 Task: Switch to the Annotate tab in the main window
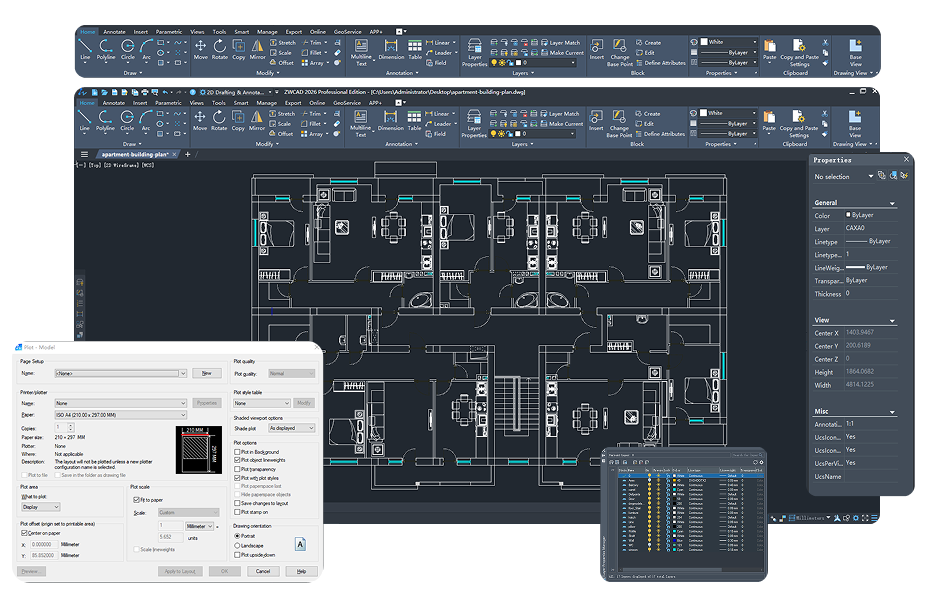(113, 103)
